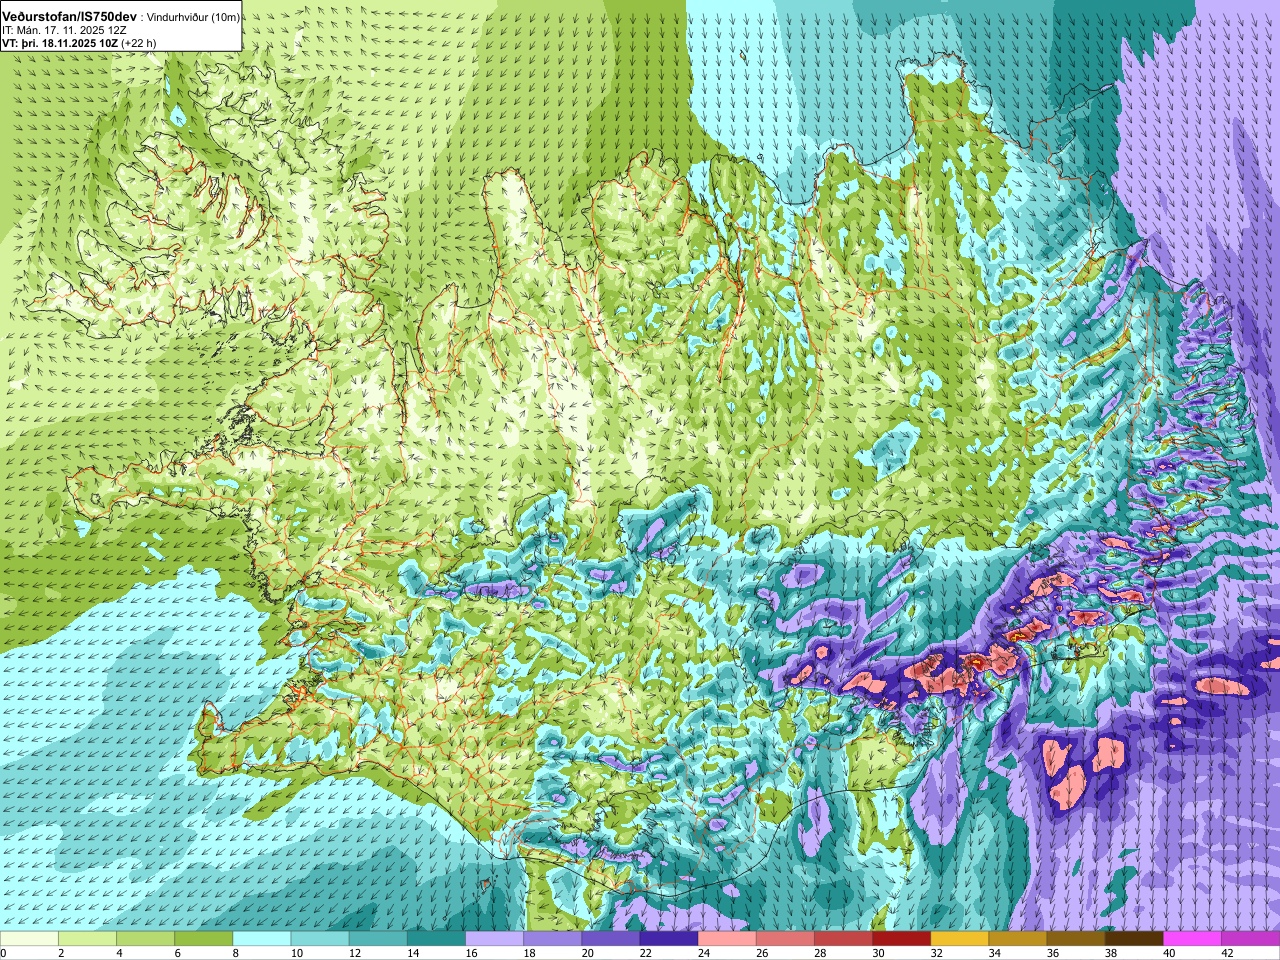Click the legend scale number 16
1280x960 pixels.
(x=471, y=954)
